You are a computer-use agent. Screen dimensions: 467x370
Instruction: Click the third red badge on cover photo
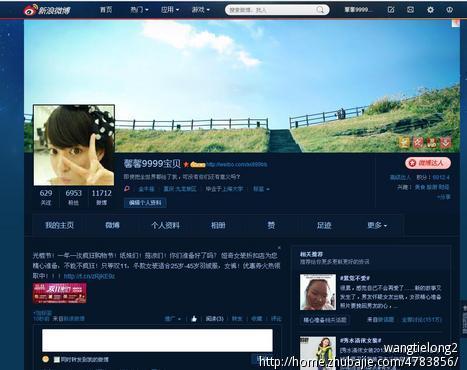point(432,142)
